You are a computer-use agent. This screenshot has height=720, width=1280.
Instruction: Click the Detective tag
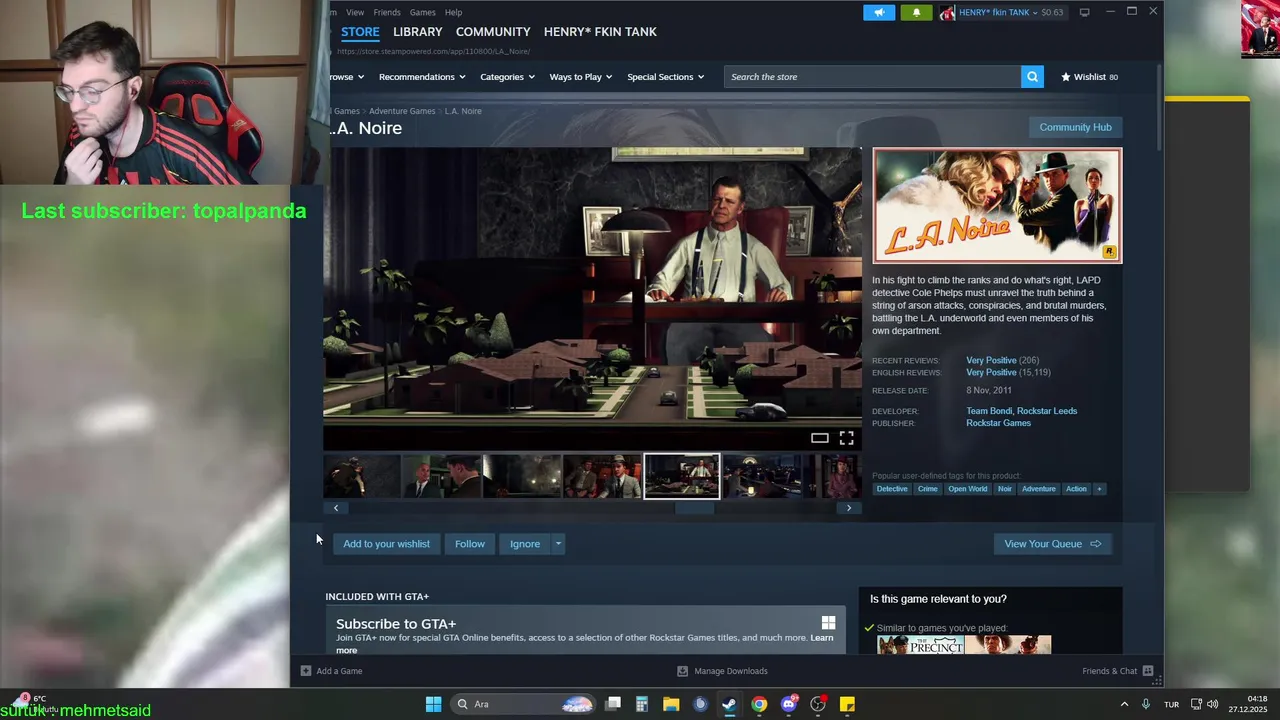[x=892, y=489]
